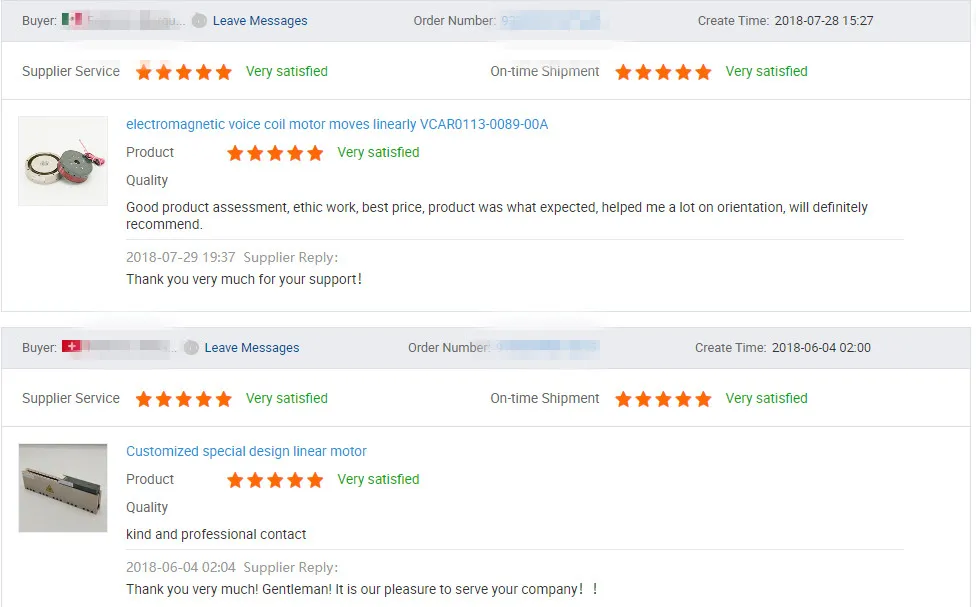
Task: Open the electromagnetic voice coil motor product link
Action: [337, 124]
